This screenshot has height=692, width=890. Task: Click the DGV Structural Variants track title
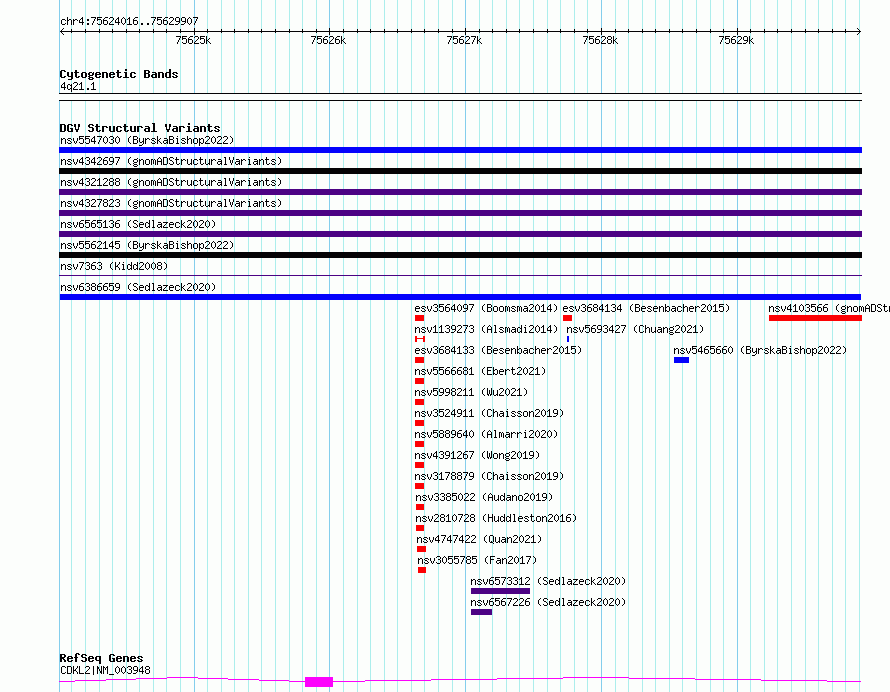tap(140, 128)
